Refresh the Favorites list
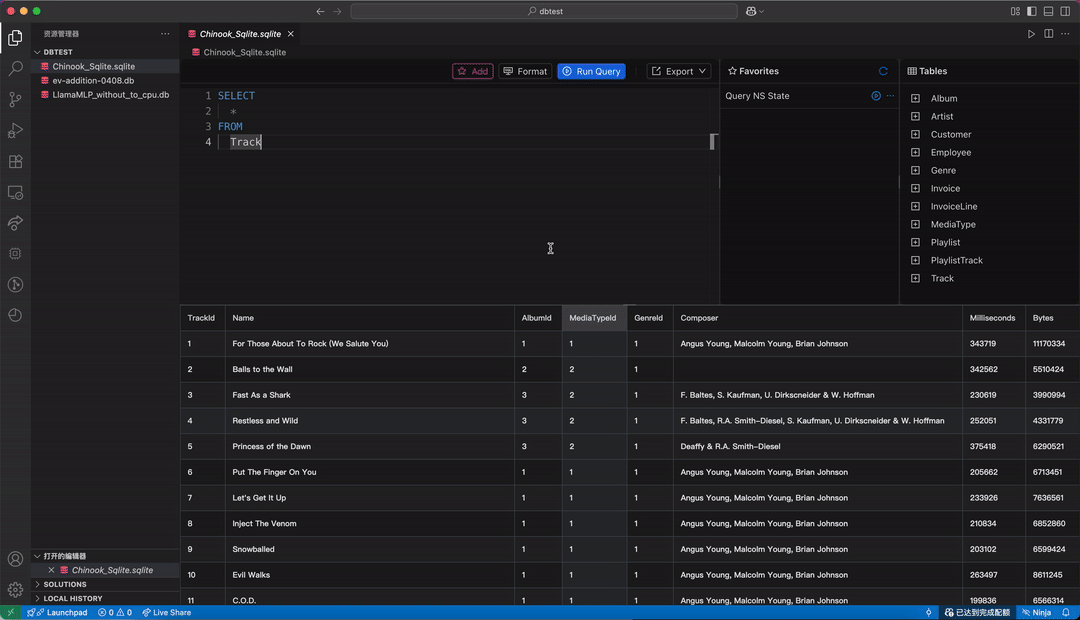This screenshot has height=620, width=1080. [x=883, y=71]
